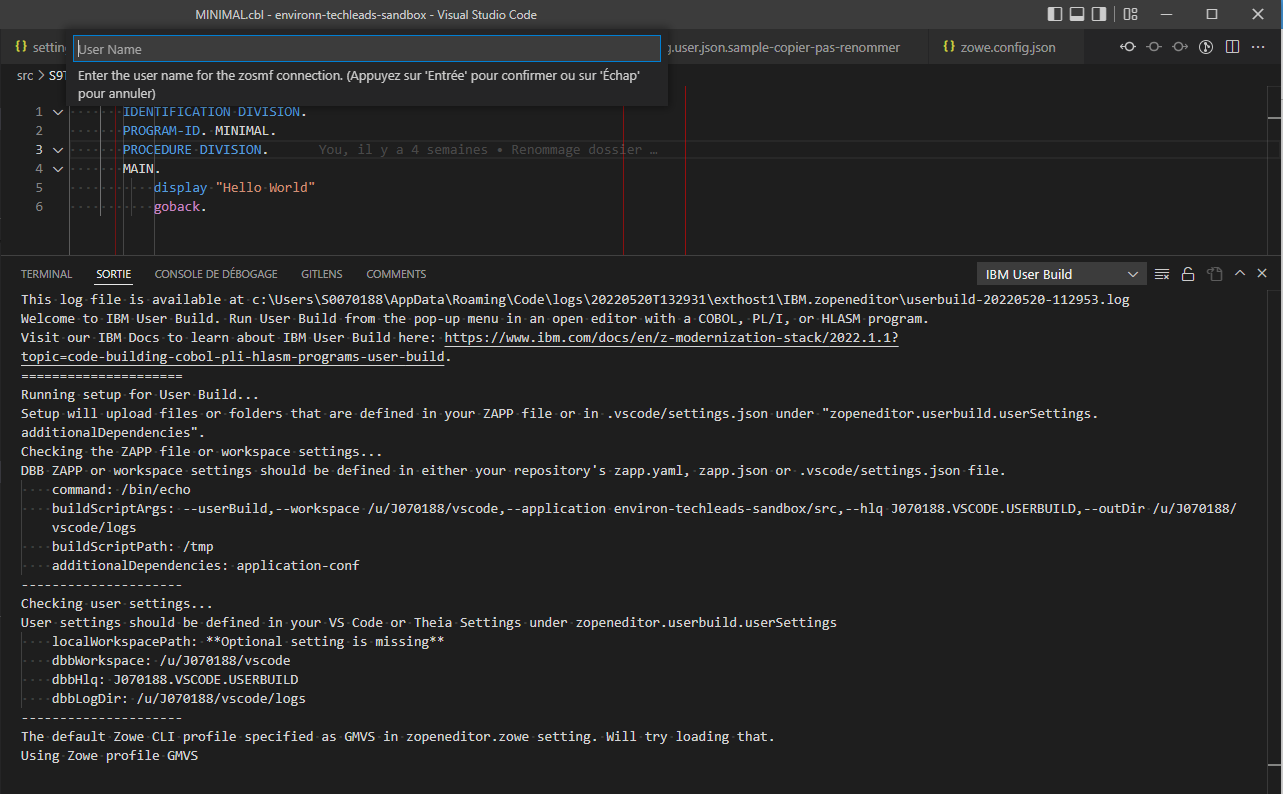Open changes with the Git graph icon
The image size is (1283, 794).
pyautogui.click(x=1206, y=46)
